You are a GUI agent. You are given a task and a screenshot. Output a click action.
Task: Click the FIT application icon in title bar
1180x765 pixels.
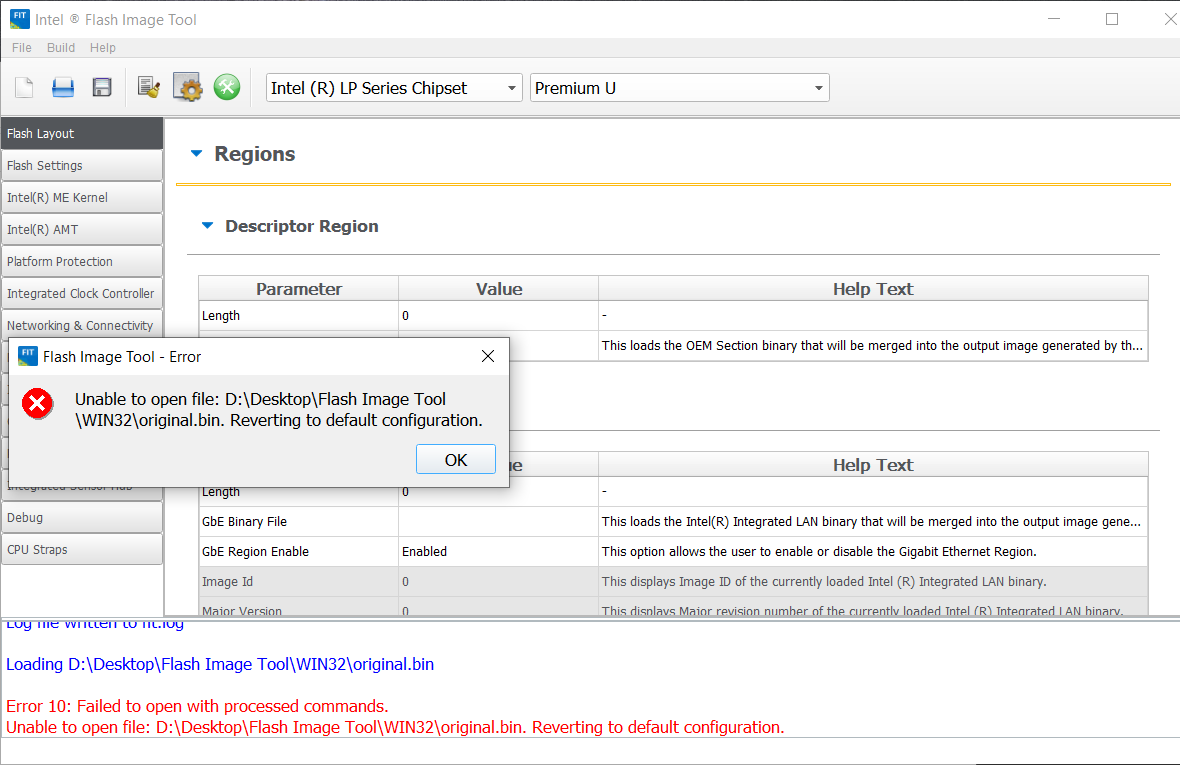pyautogui.click(x=19, y=19)
